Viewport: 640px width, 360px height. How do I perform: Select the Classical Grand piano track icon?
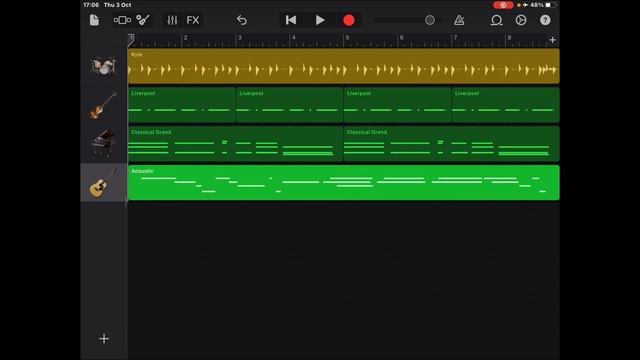104,144
